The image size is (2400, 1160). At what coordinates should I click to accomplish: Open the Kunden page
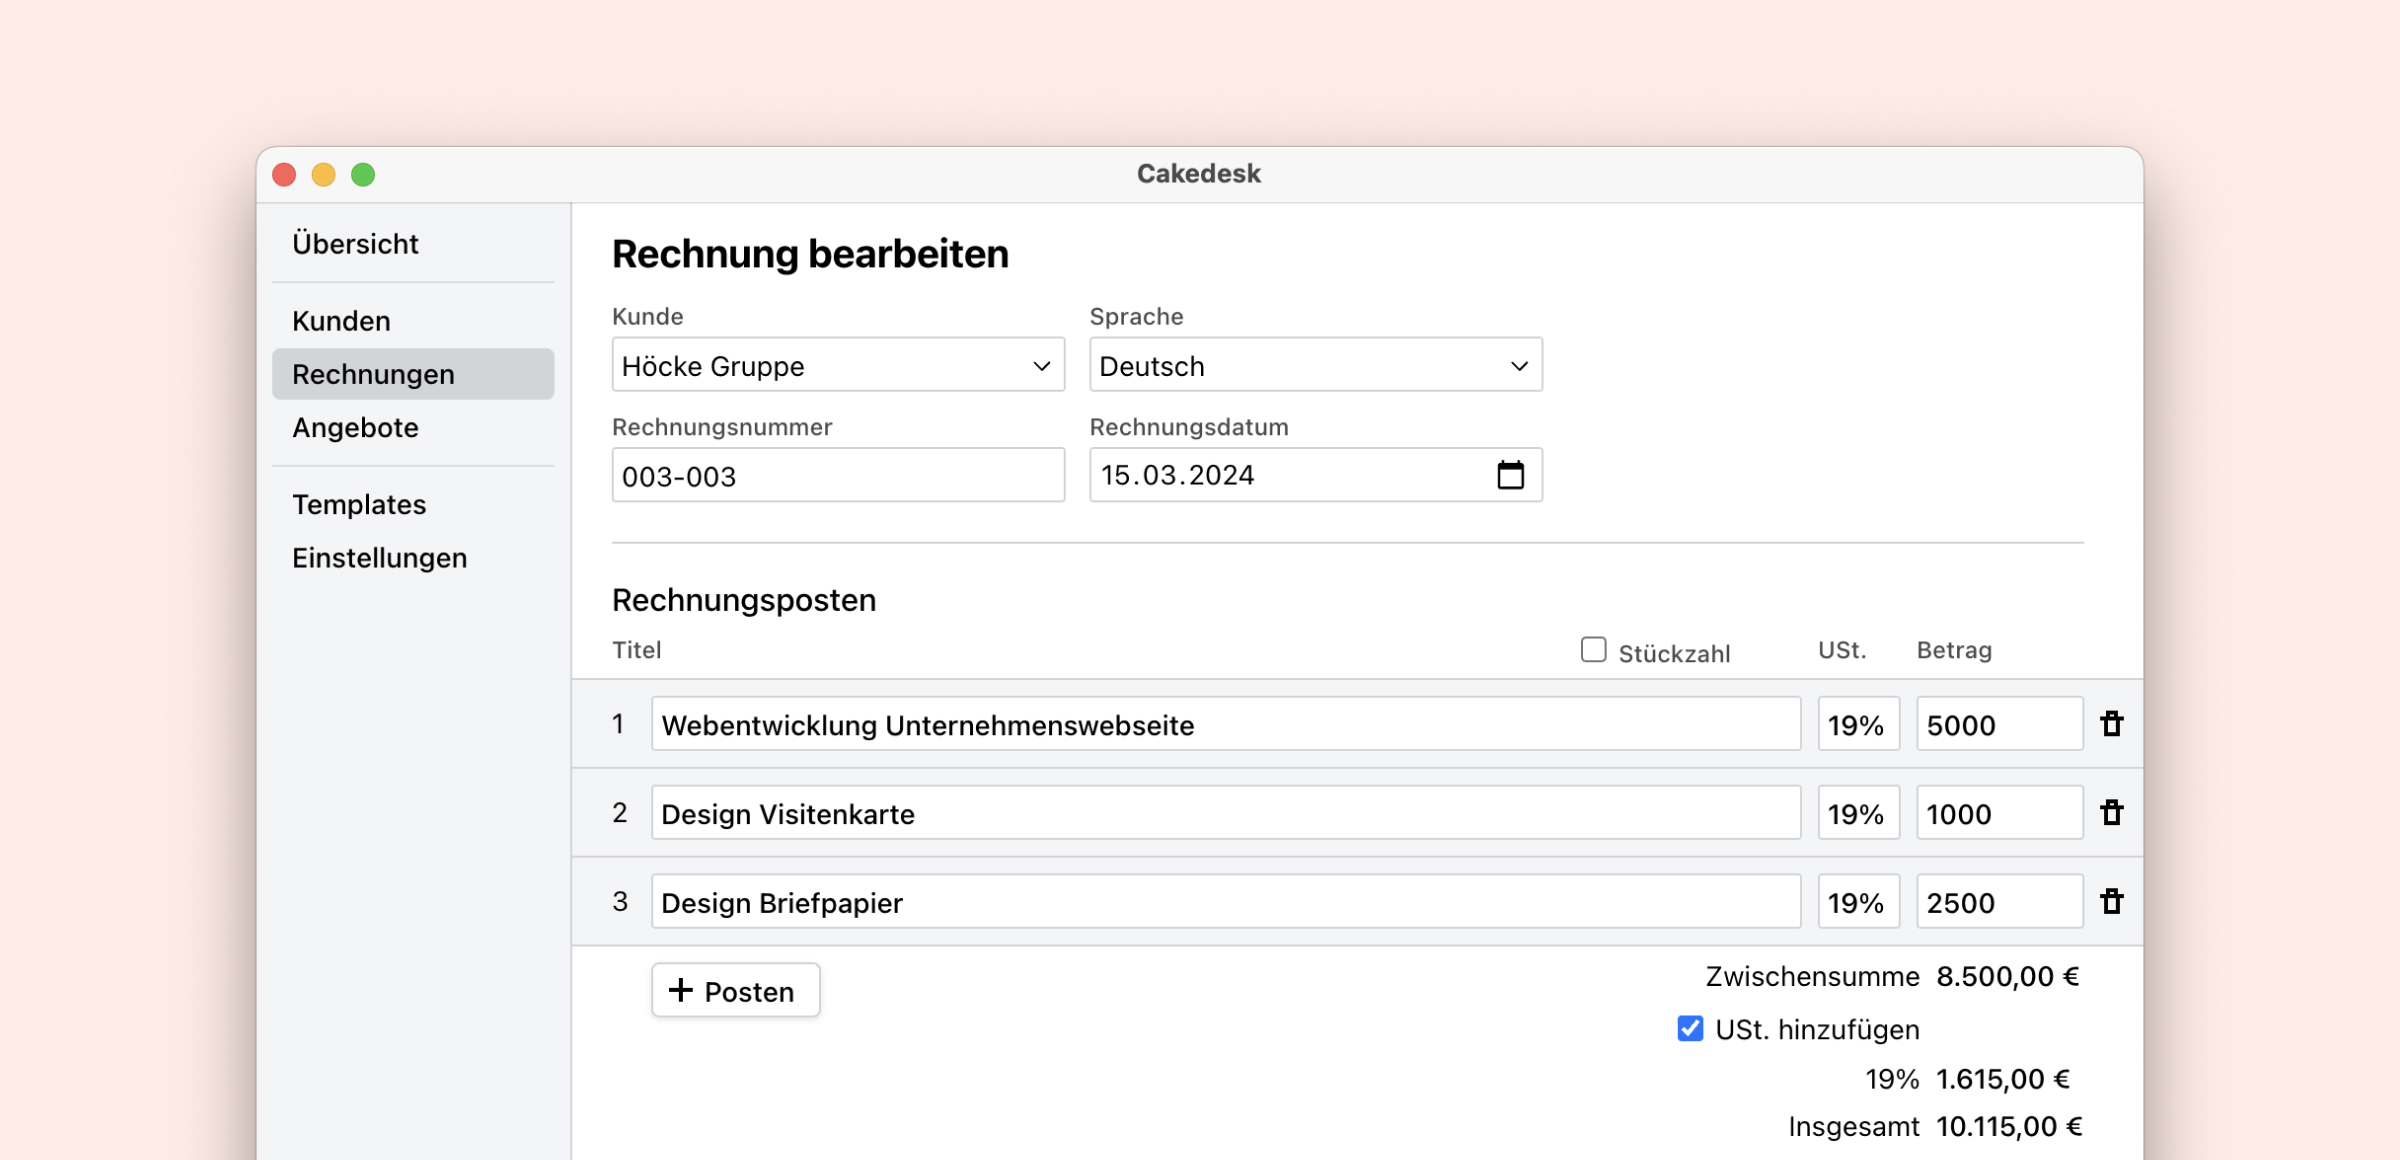(340, 320)
